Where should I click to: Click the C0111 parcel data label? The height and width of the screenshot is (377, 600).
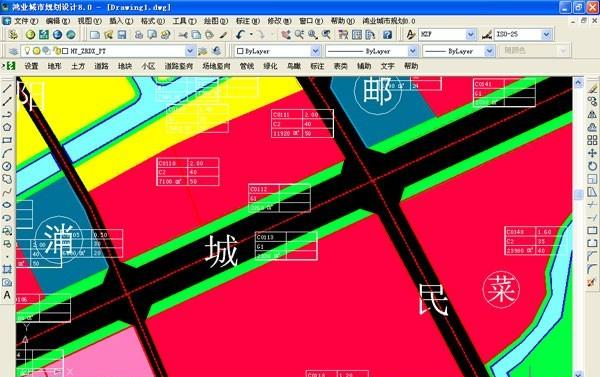click(303, 124)
